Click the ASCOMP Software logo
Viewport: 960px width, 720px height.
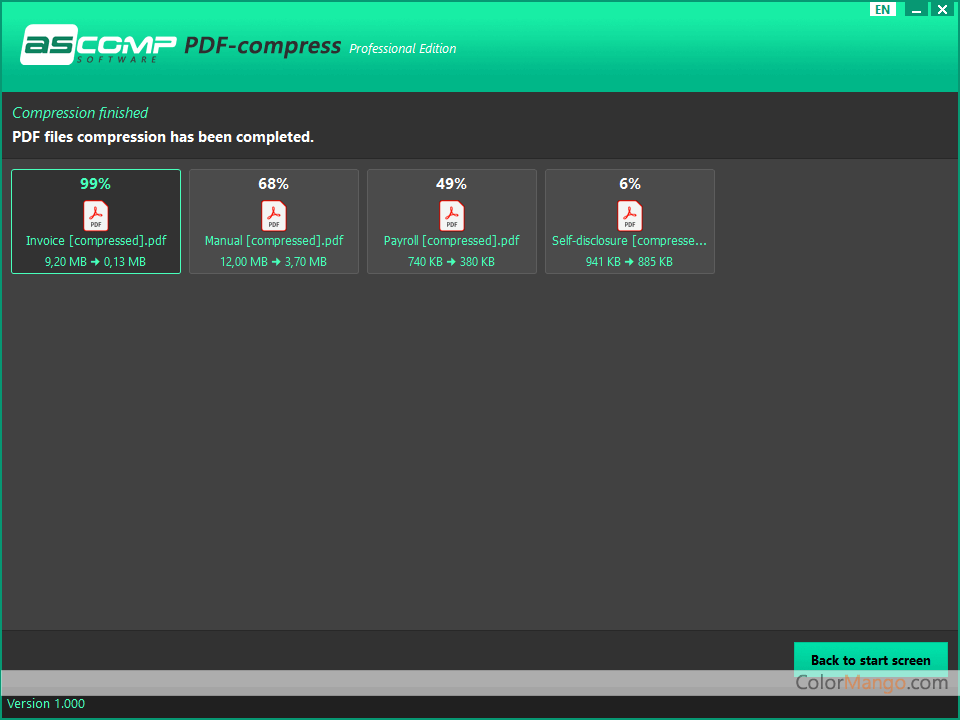(97, 46)
